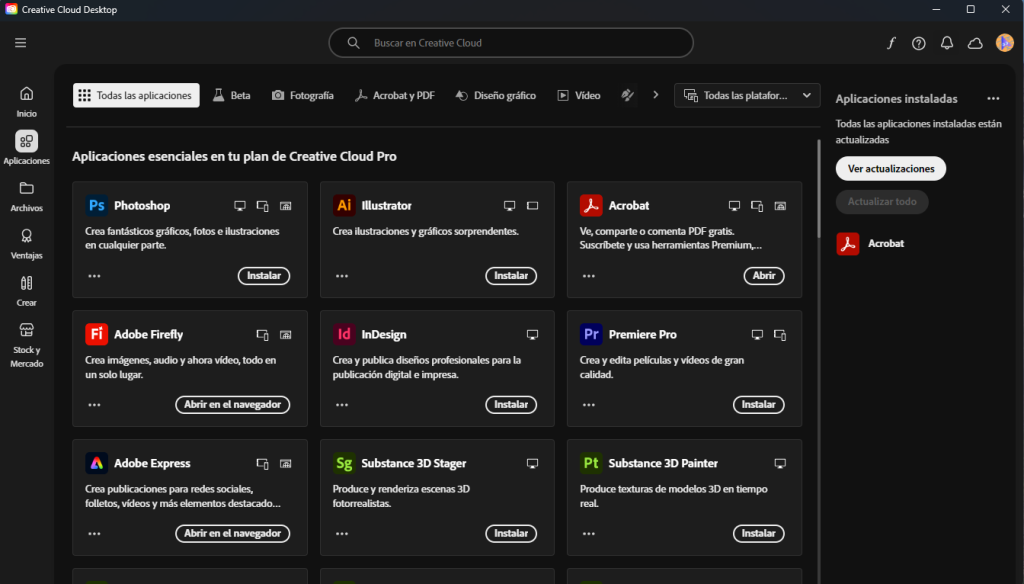The image size is (1024, 584).
Task: Open Aplicaciones instaladas three-dot menu
Action: tap(993, 99)
